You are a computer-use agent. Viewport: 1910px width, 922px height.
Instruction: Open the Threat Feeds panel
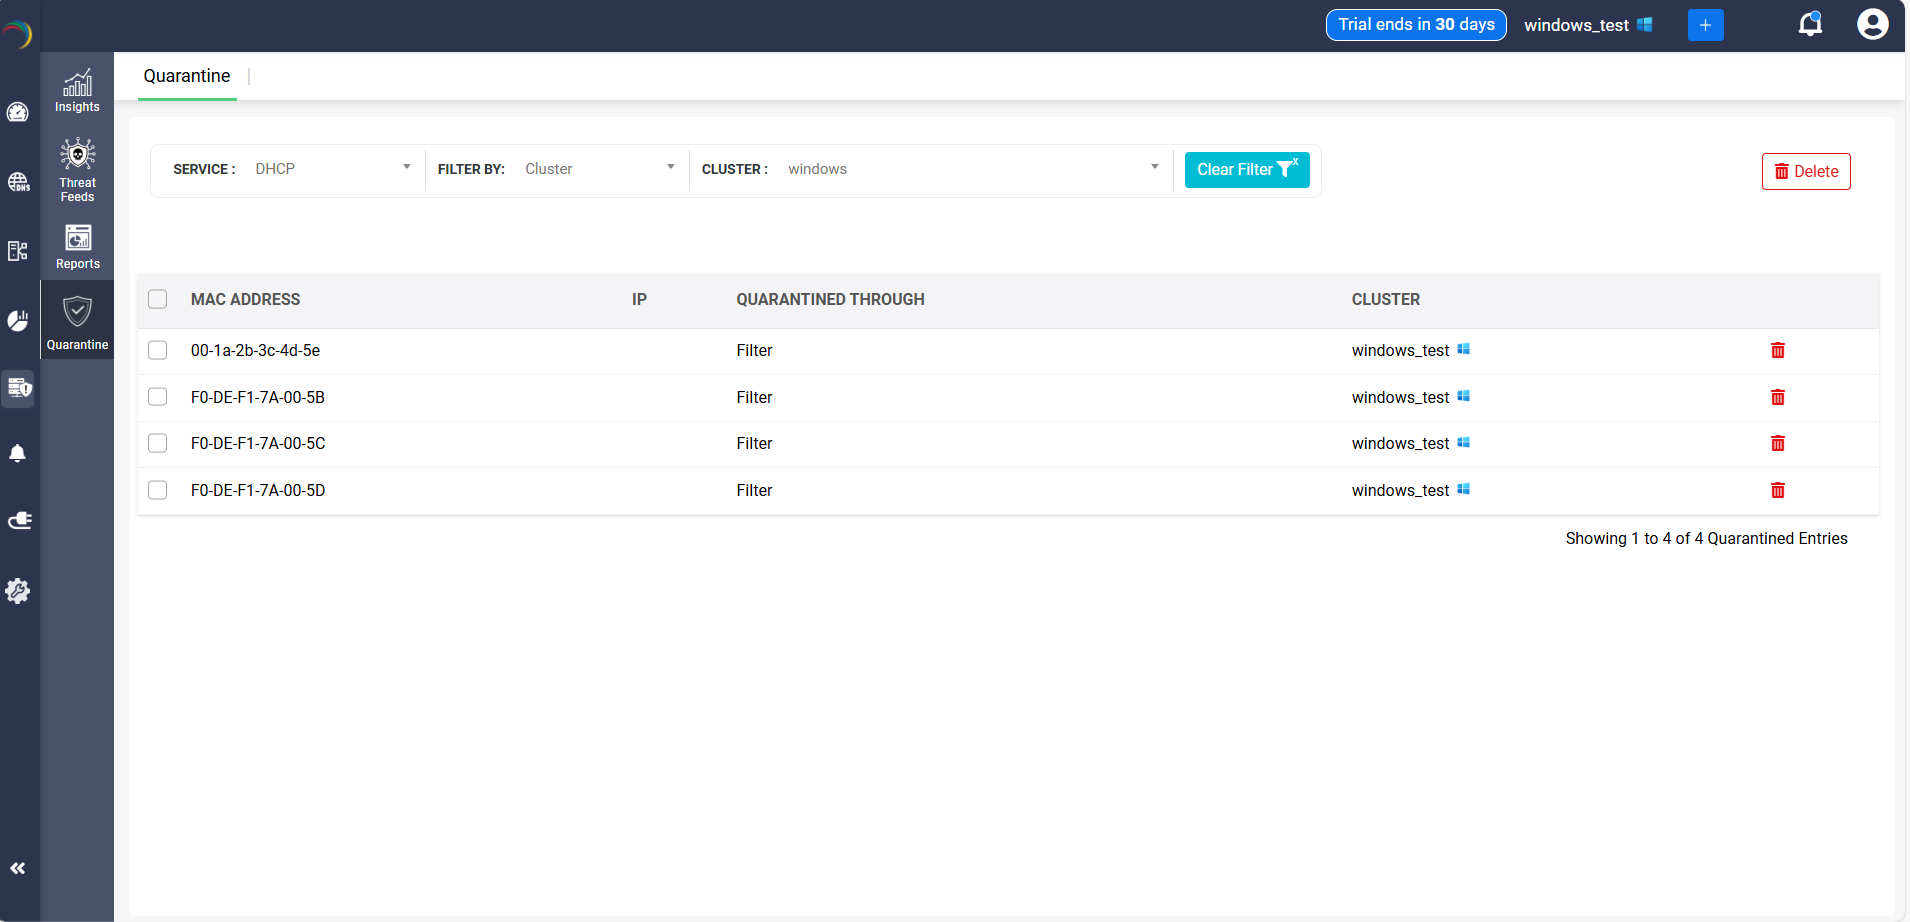point(77,169)
